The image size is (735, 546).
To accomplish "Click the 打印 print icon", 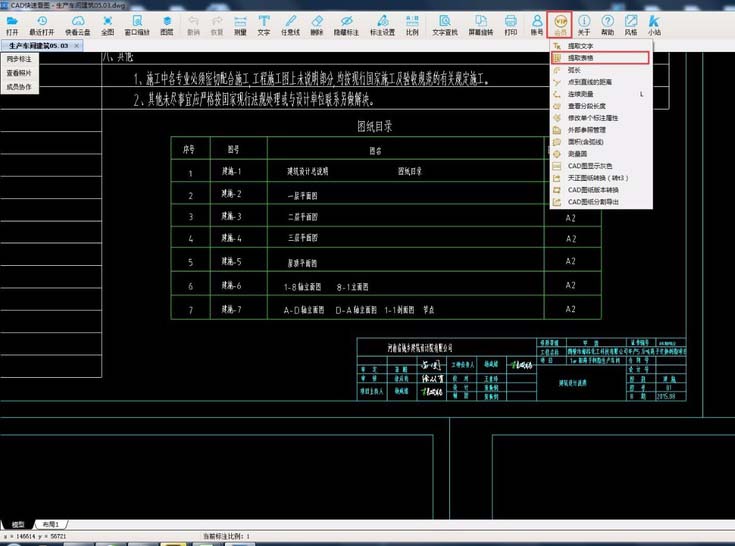I will [x=510, y=25].
